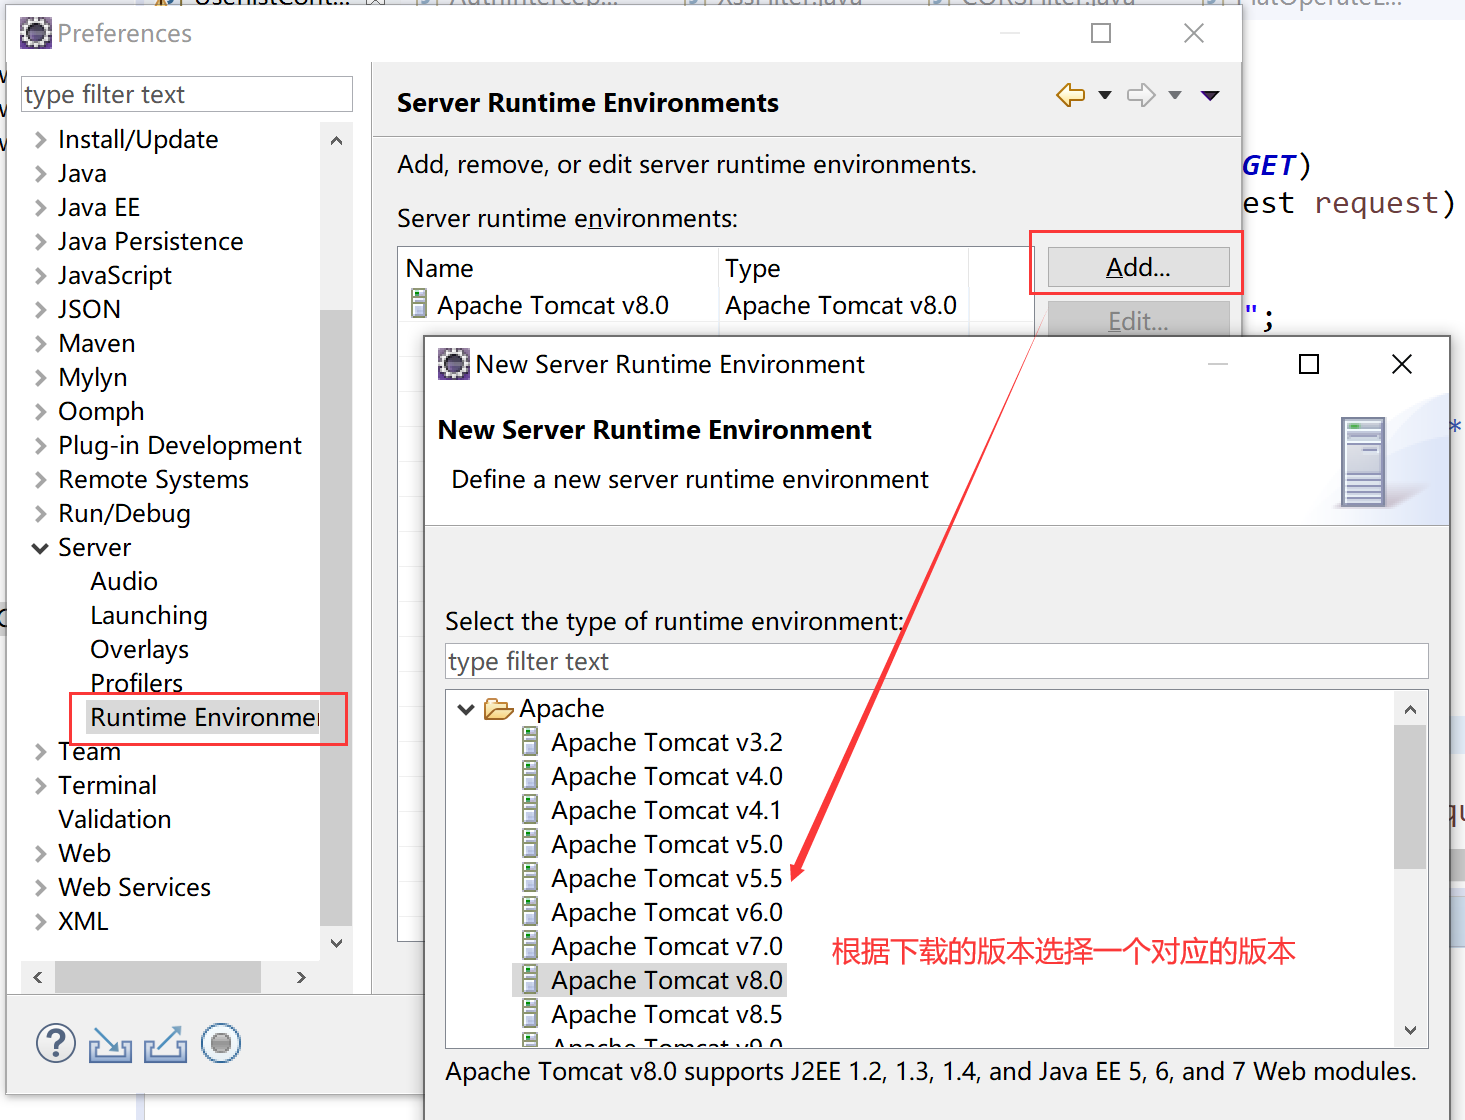Click the Apache folder icon
Screen dimensions: 1465x1120
point(498,709)
